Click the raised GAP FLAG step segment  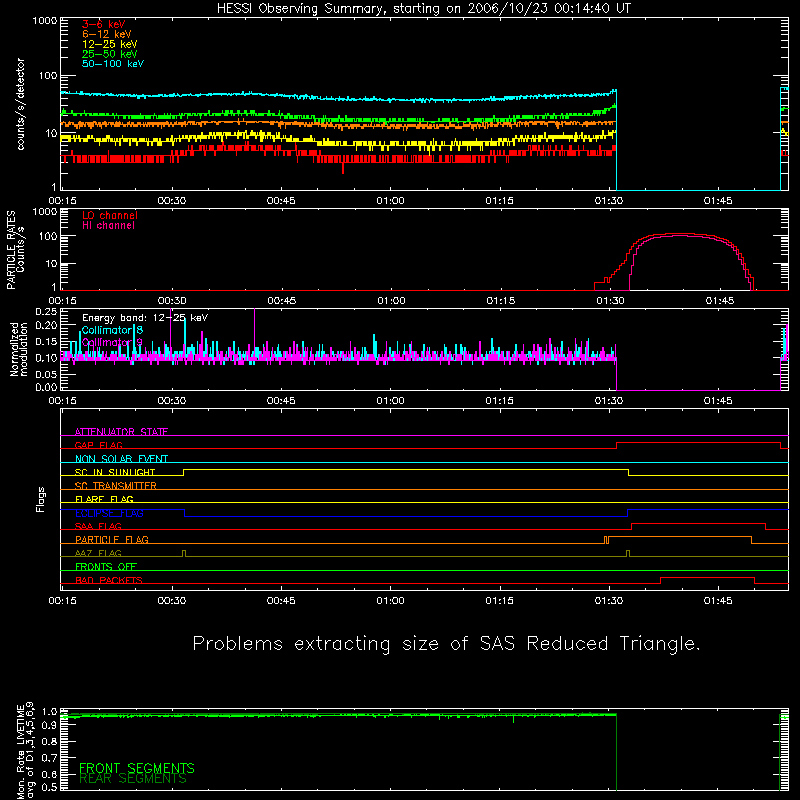(698, 443)
